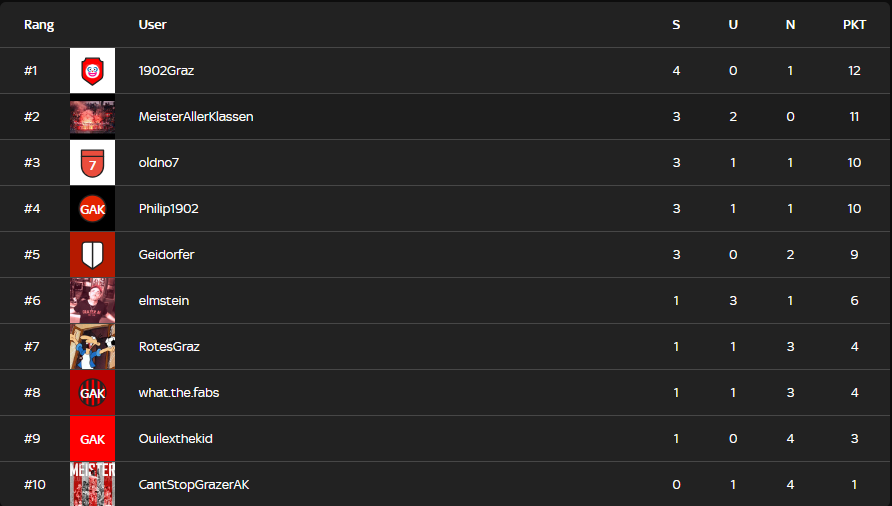
Task: Select Philip1902's round GAK logo avatar
Action: point(92,209)
